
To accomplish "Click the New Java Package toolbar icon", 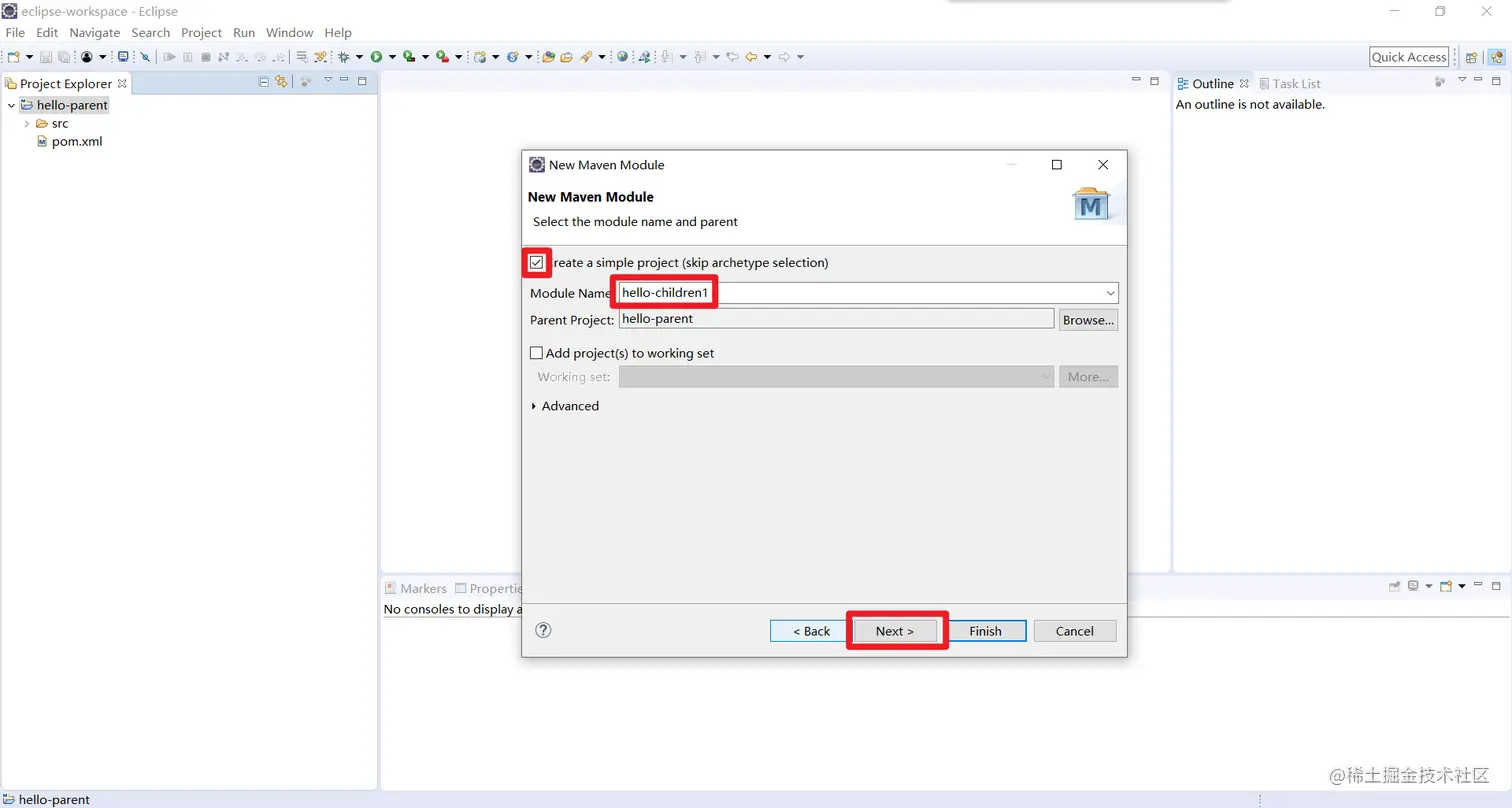I will (x=479, y=57).
